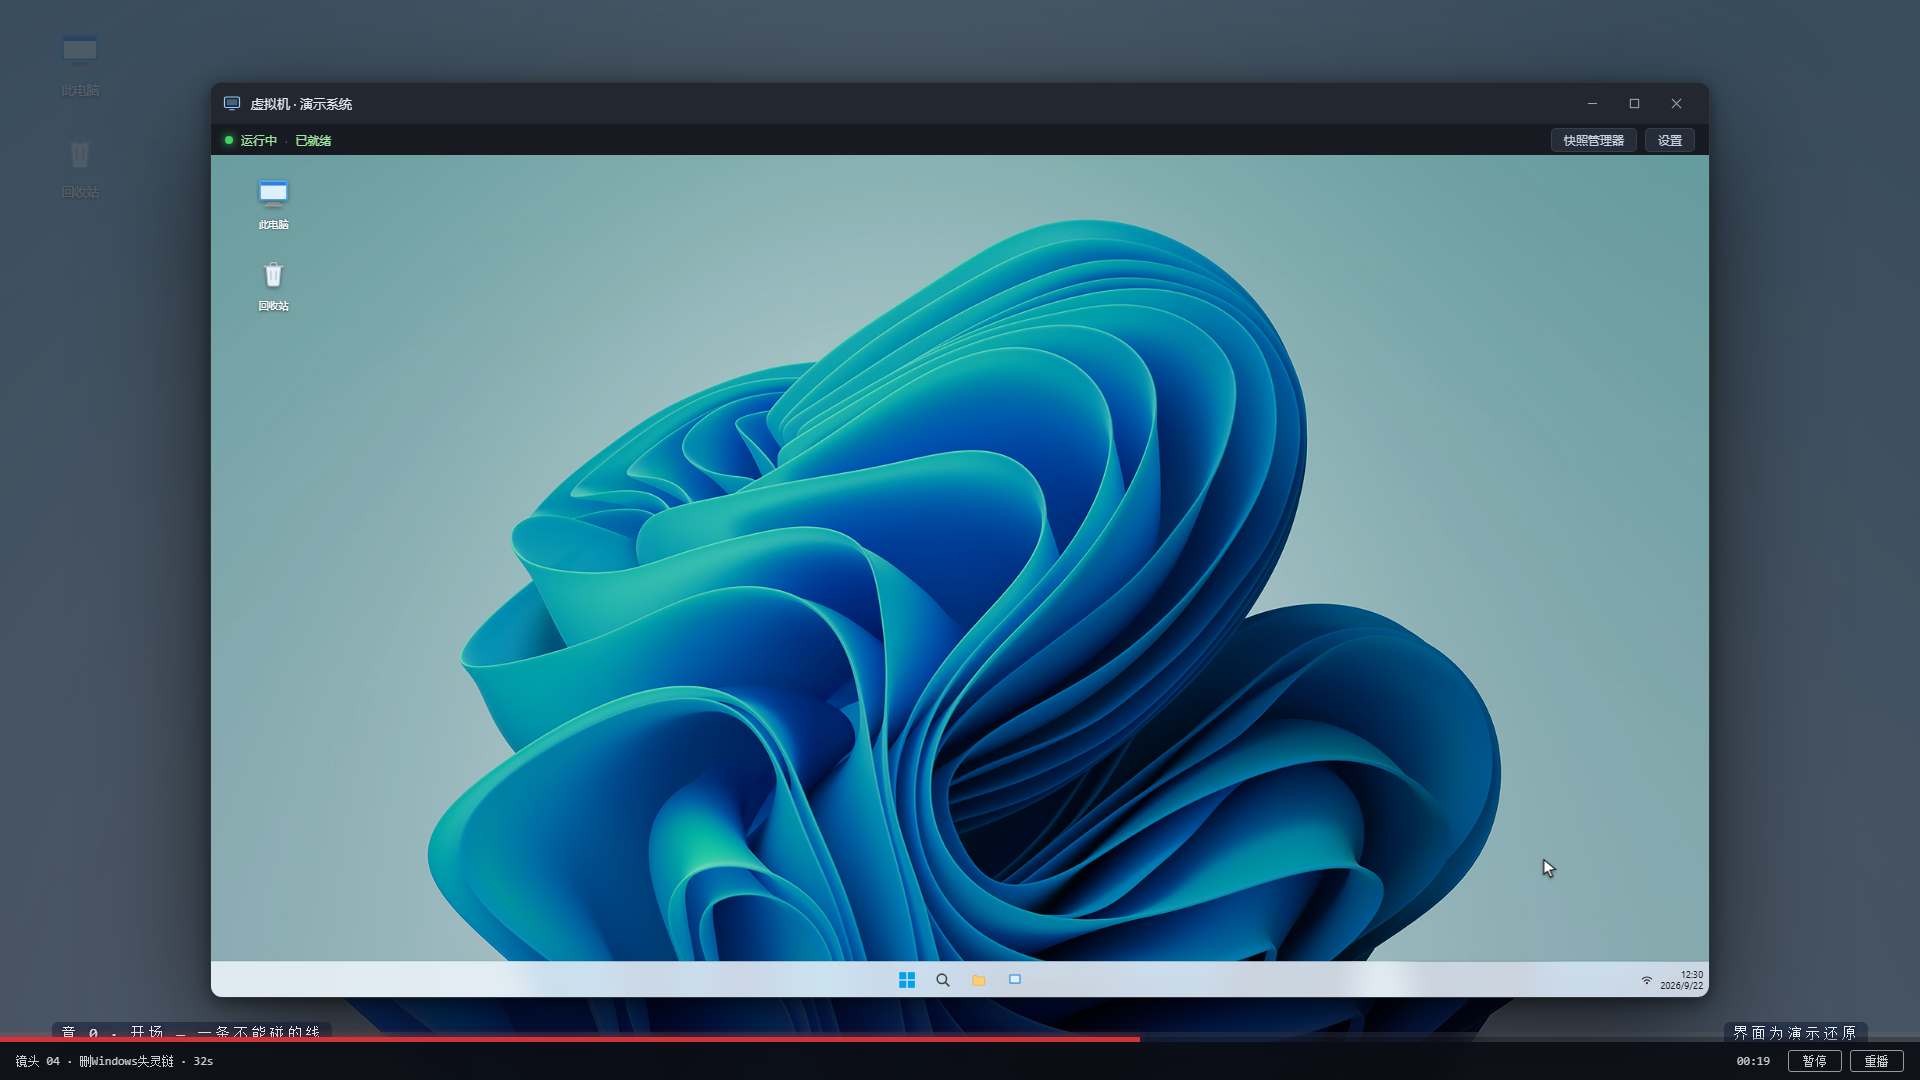
Task: Open 此电脑 icon inside the virtual machine
Action: tap(273, 204)
